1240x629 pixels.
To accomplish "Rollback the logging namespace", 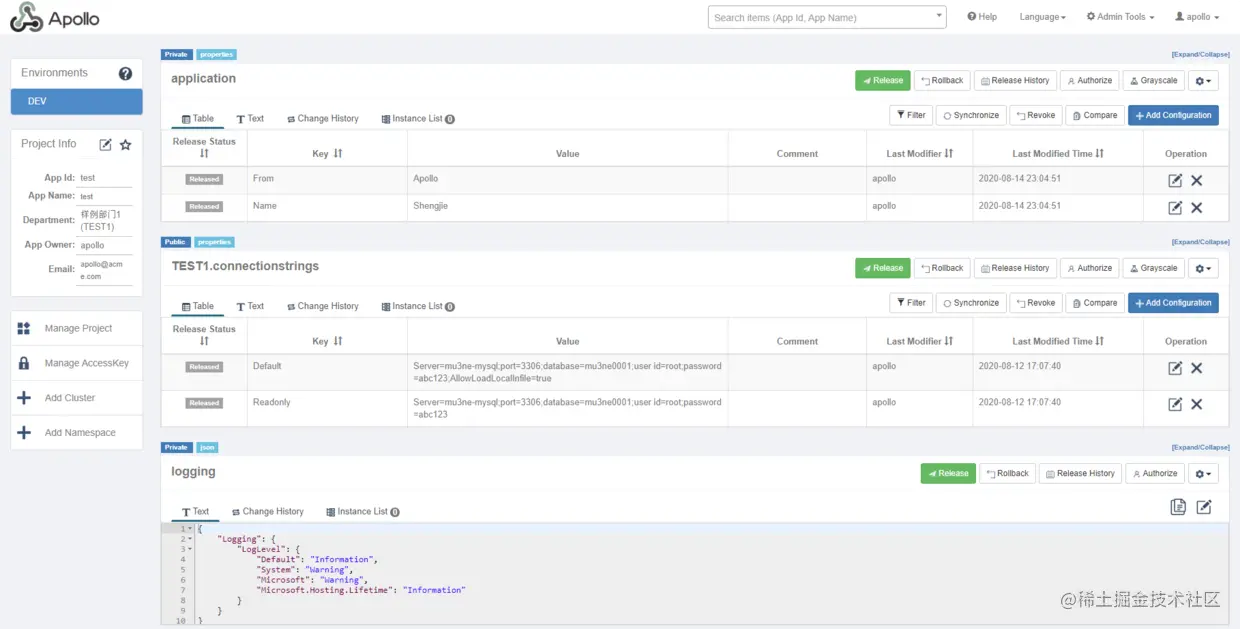I will click(1007, 474).
